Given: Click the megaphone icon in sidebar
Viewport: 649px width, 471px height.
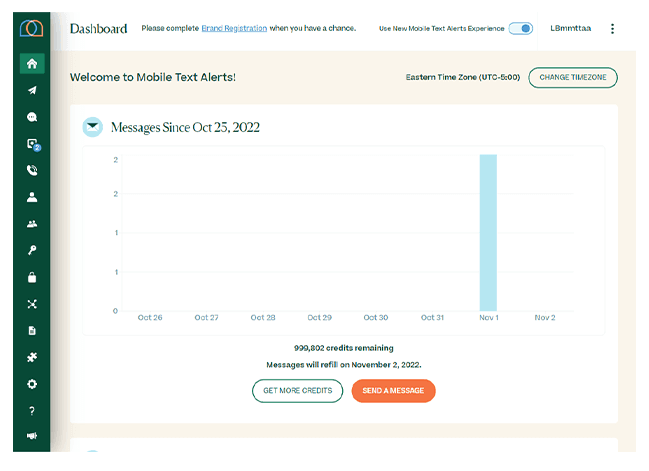Looking at the screenshot, I should [32, 437].
